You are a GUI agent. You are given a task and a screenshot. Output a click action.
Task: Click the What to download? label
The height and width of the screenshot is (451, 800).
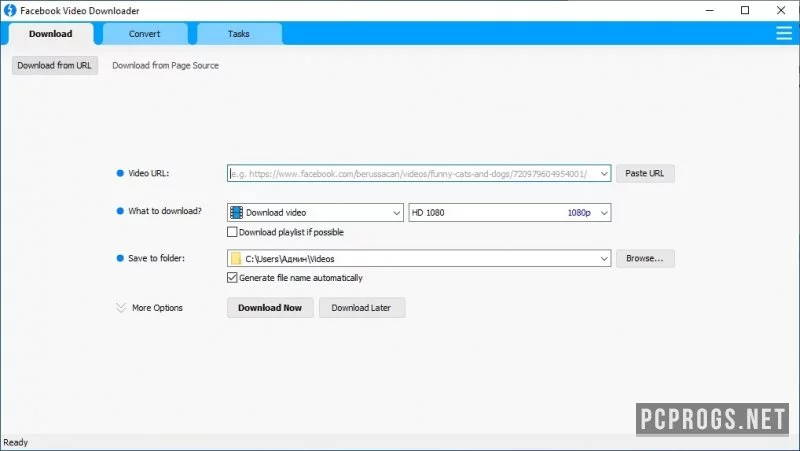tap(165, 211)
